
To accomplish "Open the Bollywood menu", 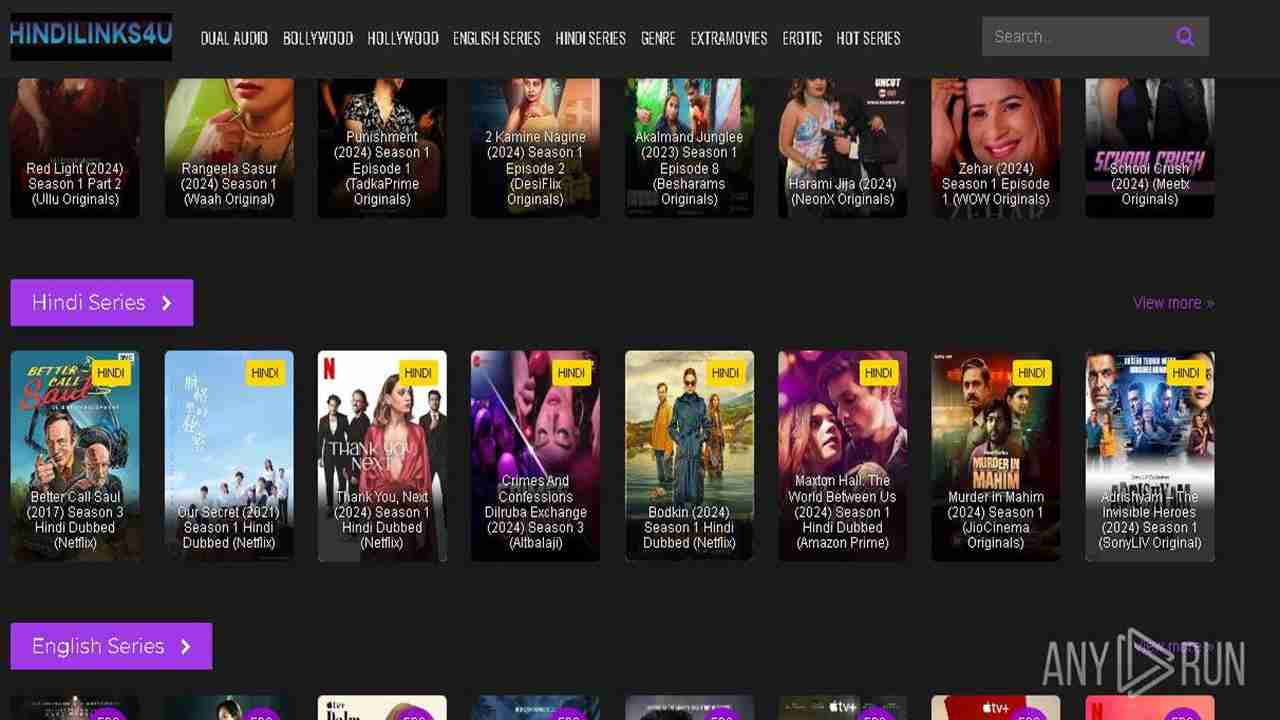I will (x=318, y=38).
